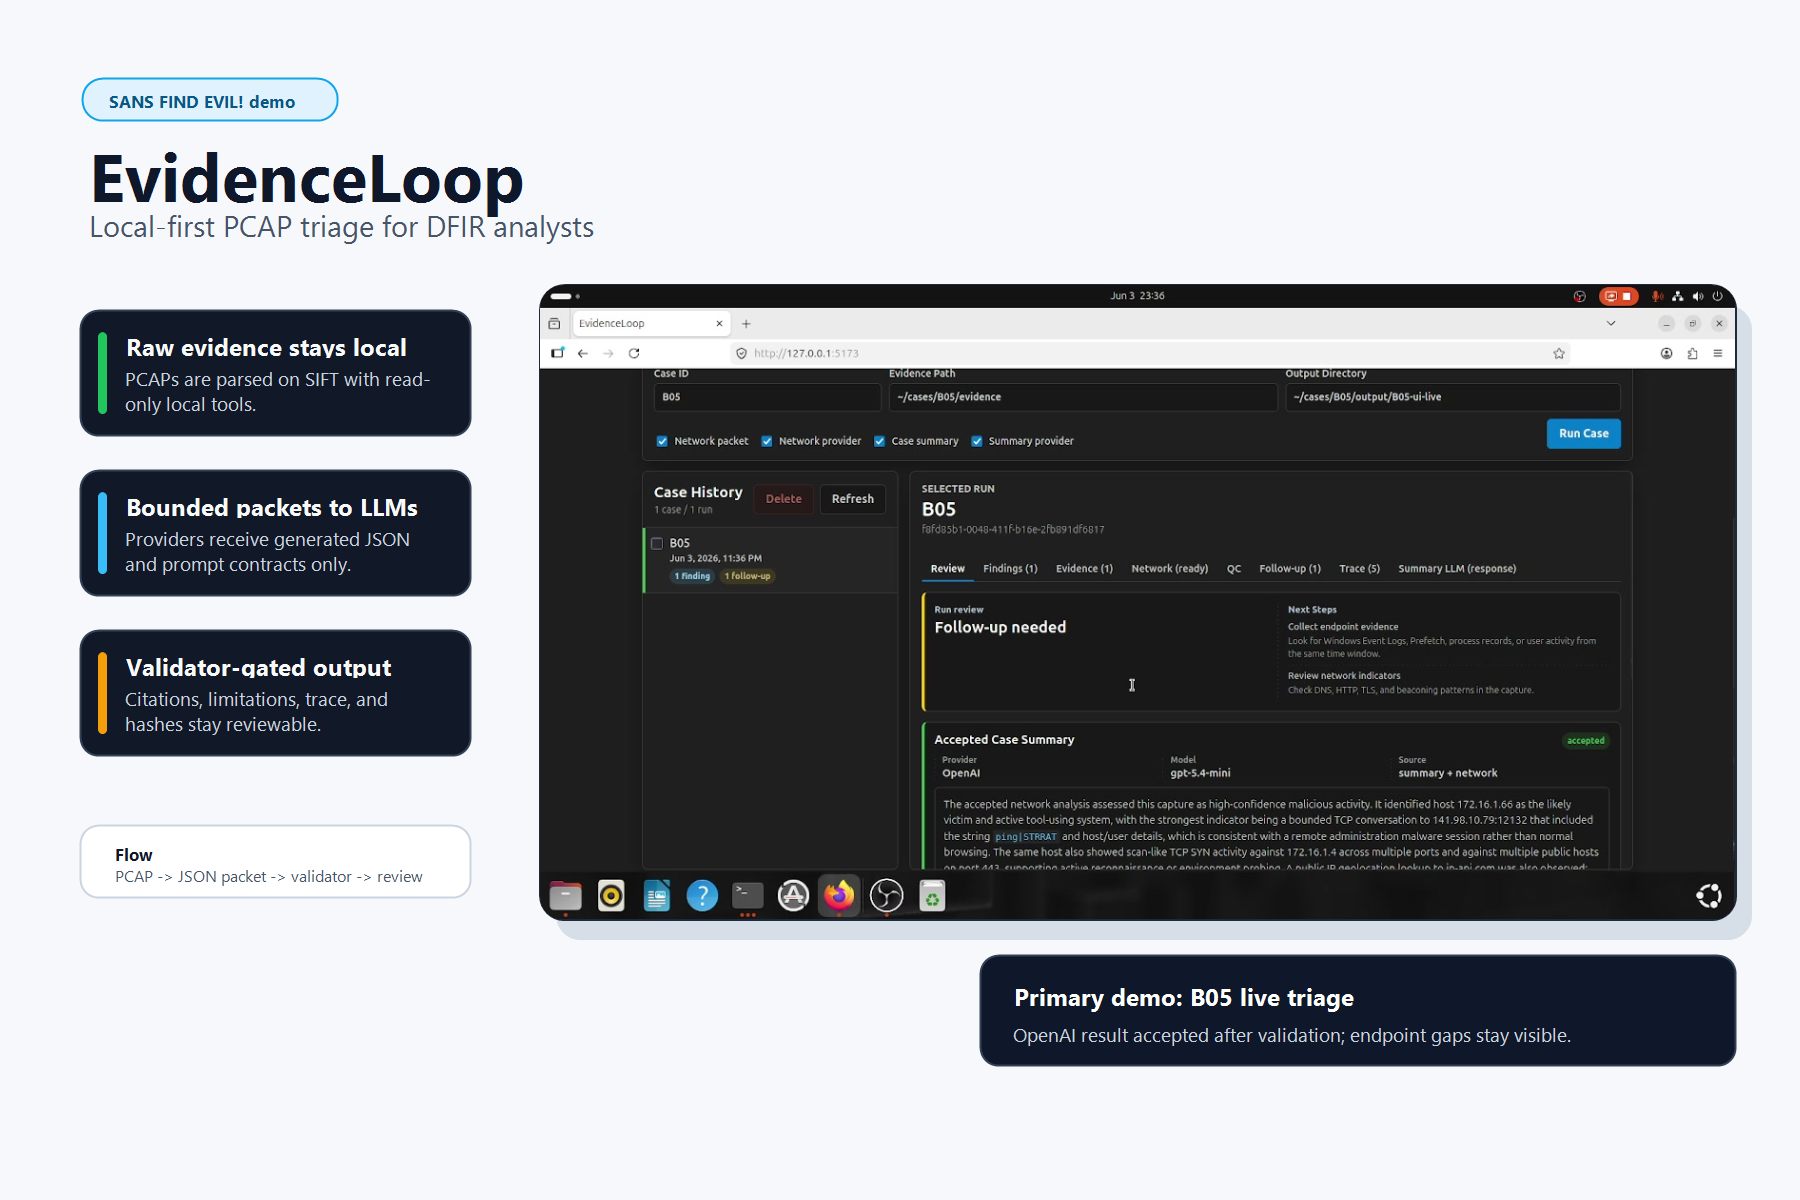Toggle the Summary provider checkbox
Image resolution: width=1800 pixels, height=1200 pixels.
pos(977,441)
